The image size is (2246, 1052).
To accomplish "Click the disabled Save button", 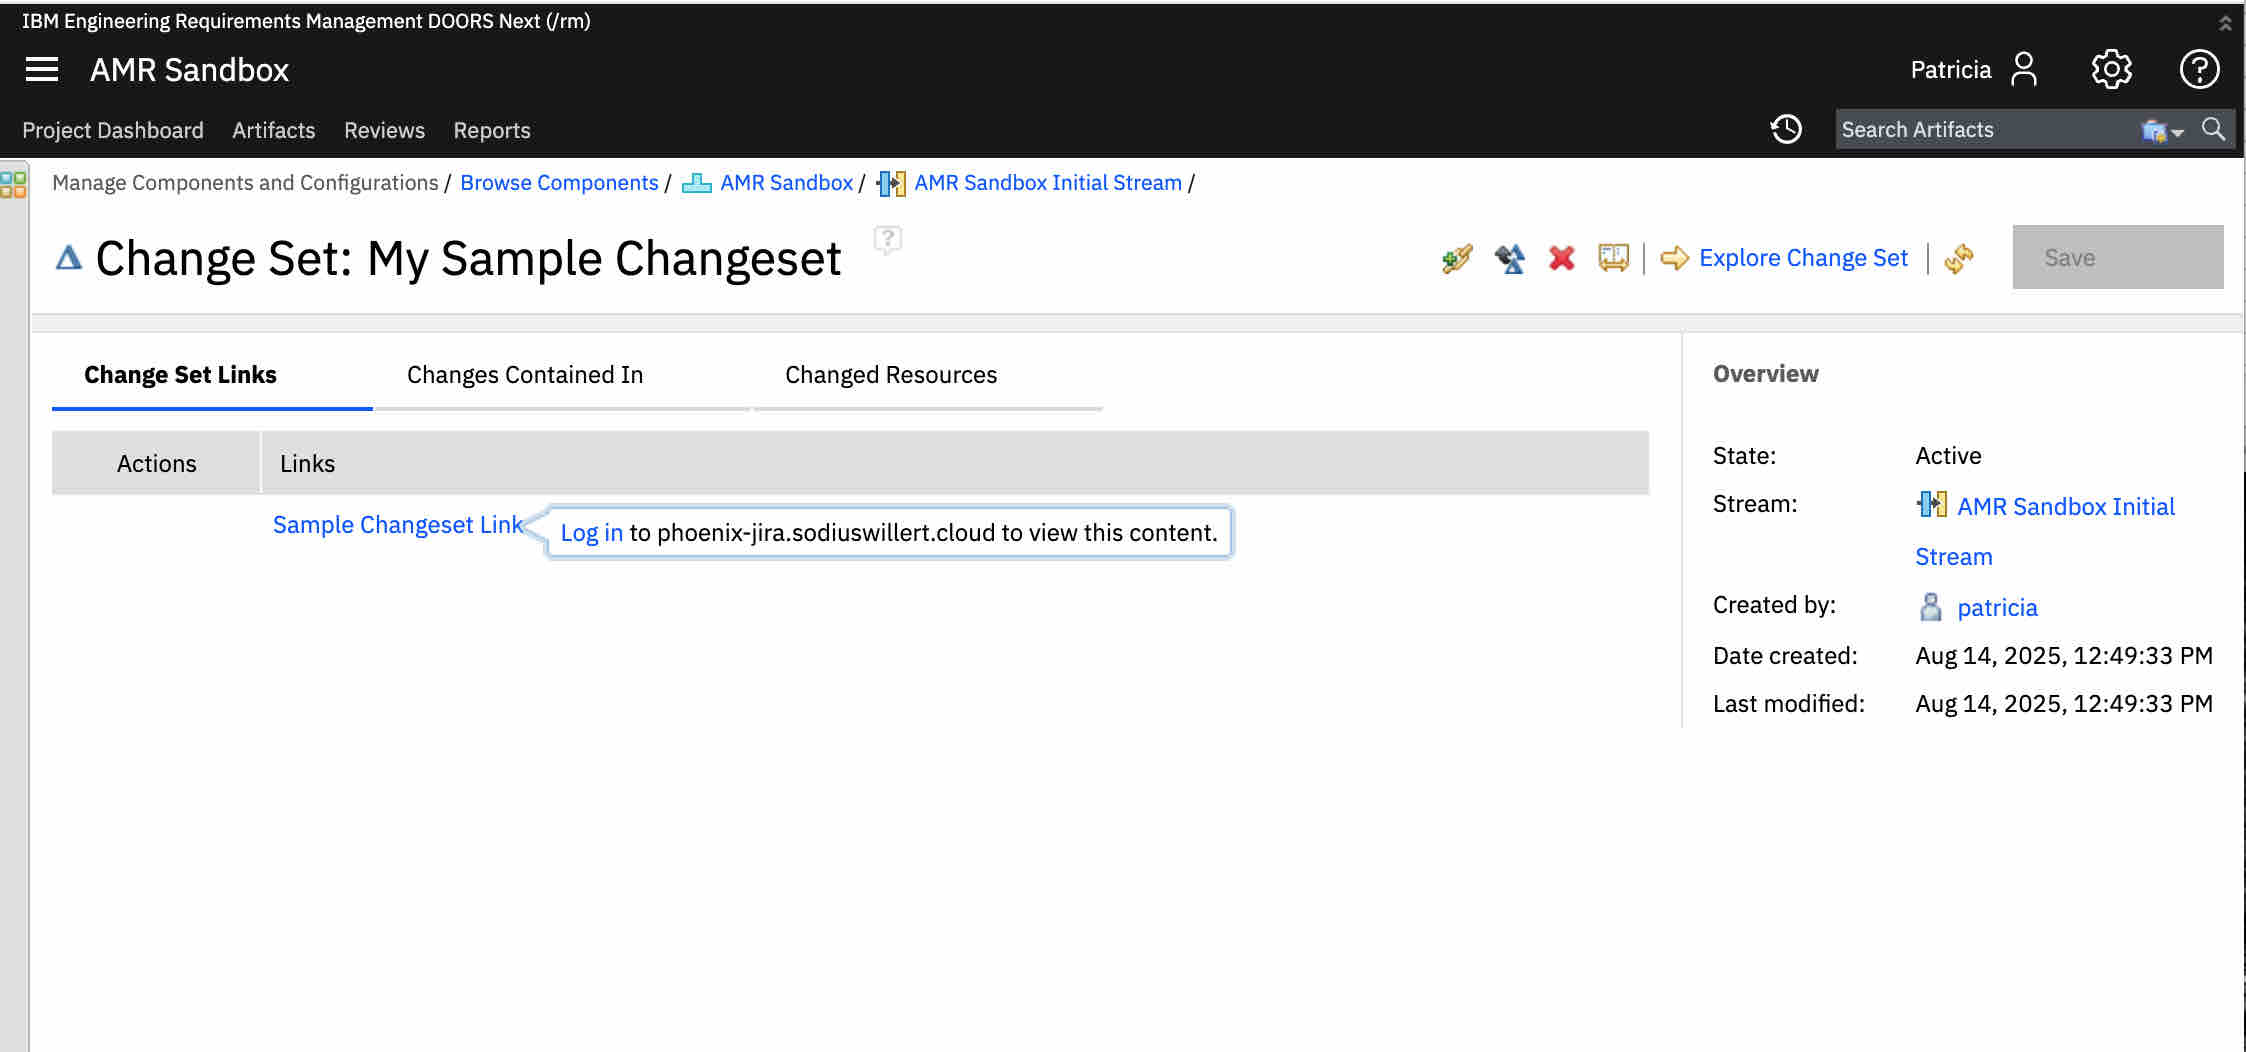I will point(2118,257).
